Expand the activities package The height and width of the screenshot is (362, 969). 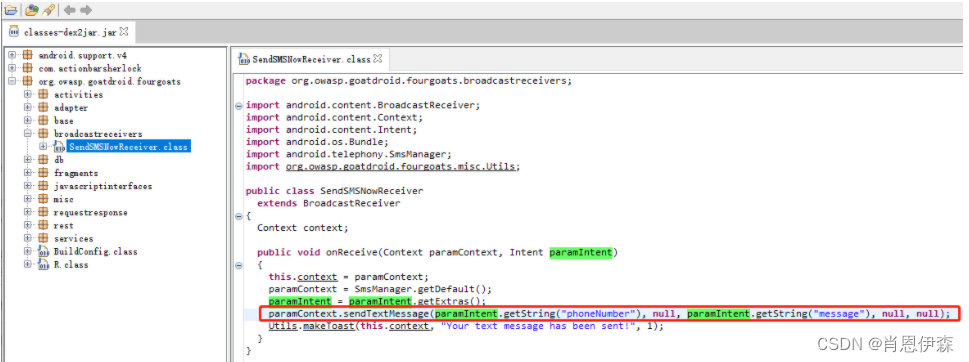pos(27,94)
